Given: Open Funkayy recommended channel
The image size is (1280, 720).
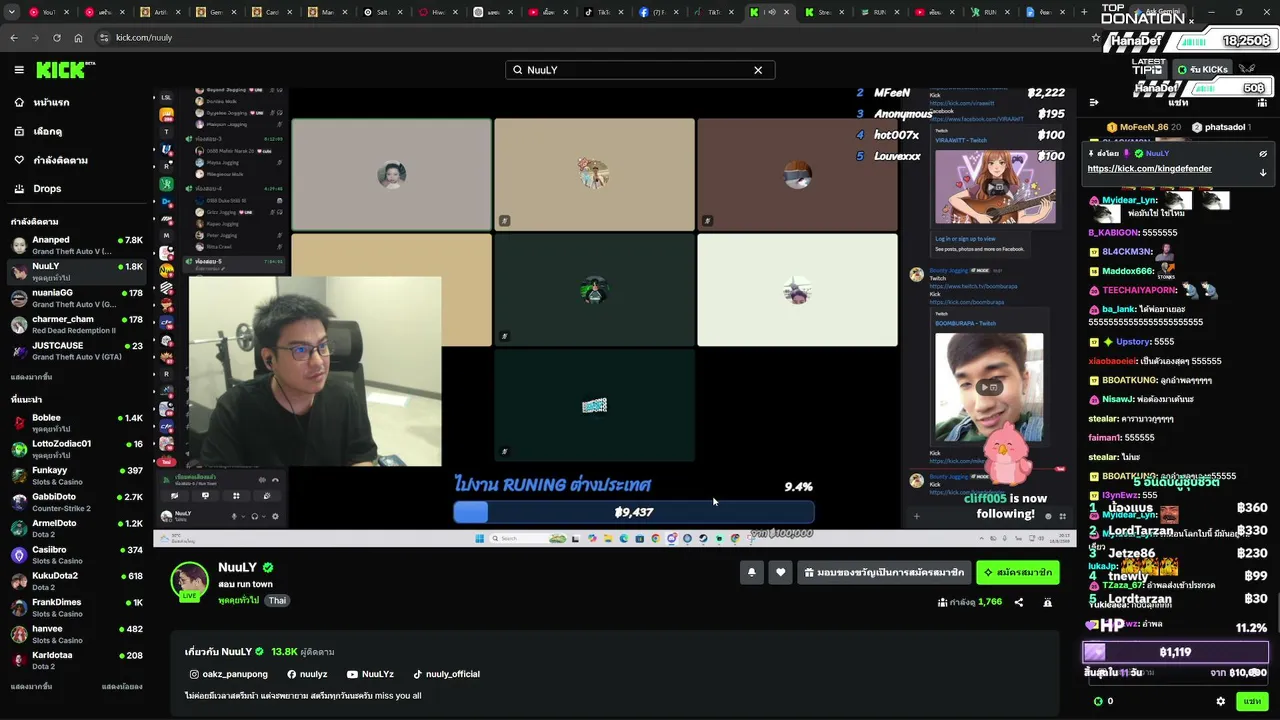Looking at the screenshot, I should [x=77, y=476].
